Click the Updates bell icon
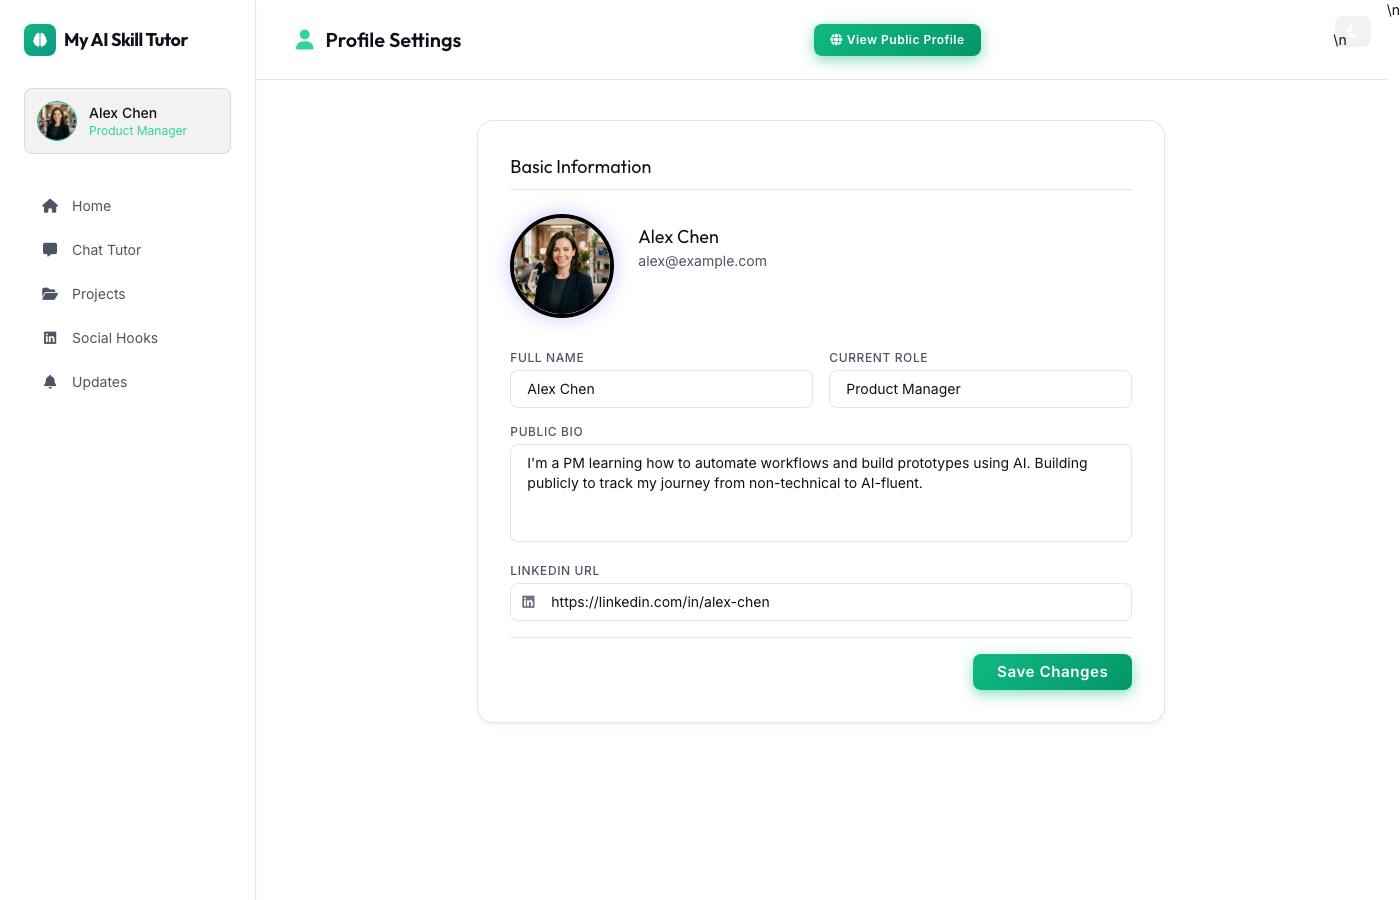This screenshot has width=1400, height=900. pos(50,382)
